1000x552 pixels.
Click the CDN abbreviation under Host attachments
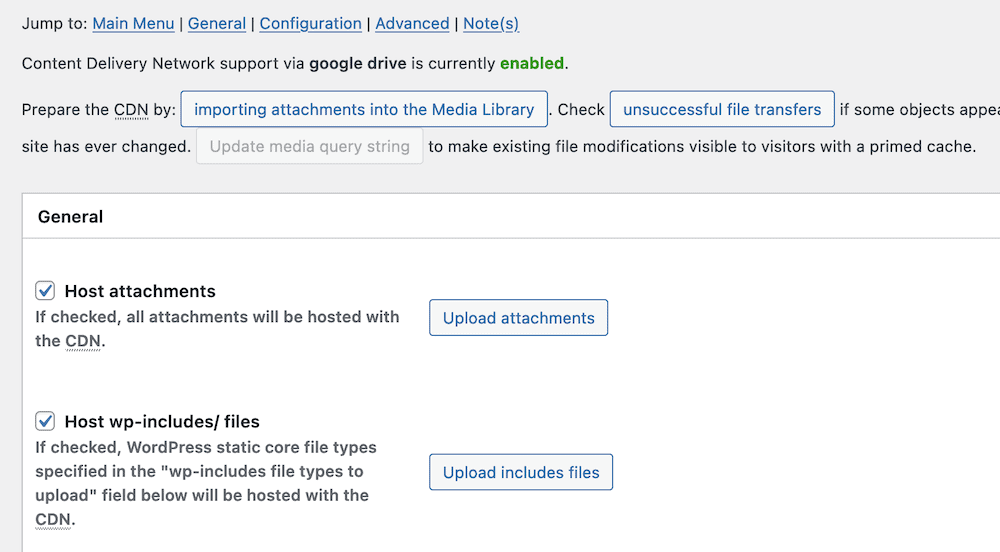point(83,341)
